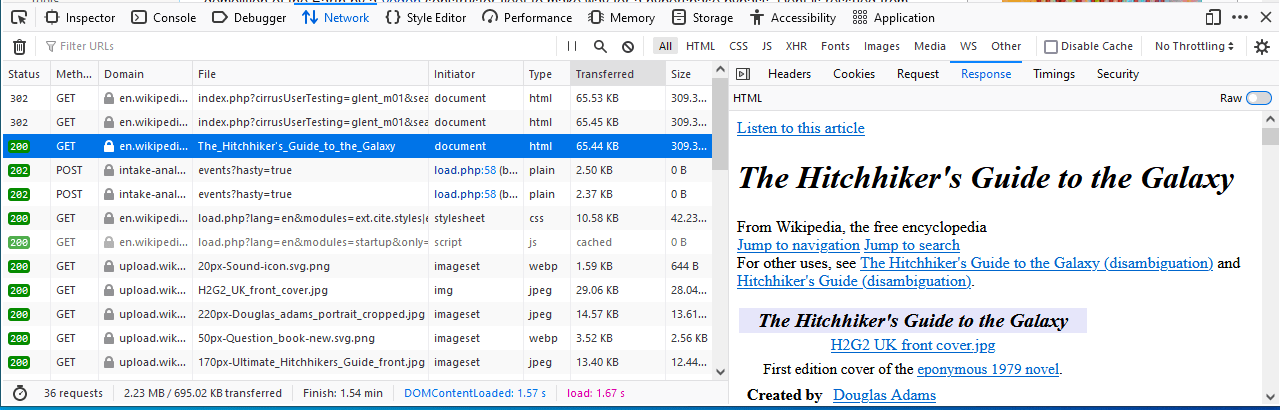Filter requests by HTML
1280x410 pixels.
(700, 46)
